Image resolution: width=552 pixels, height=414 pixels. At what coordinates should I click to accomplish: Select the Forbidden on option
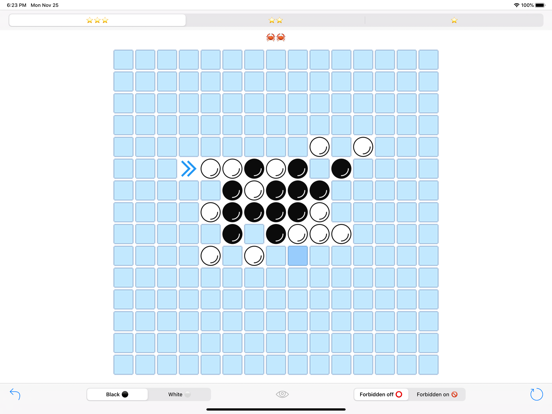[x=437, y=394]
